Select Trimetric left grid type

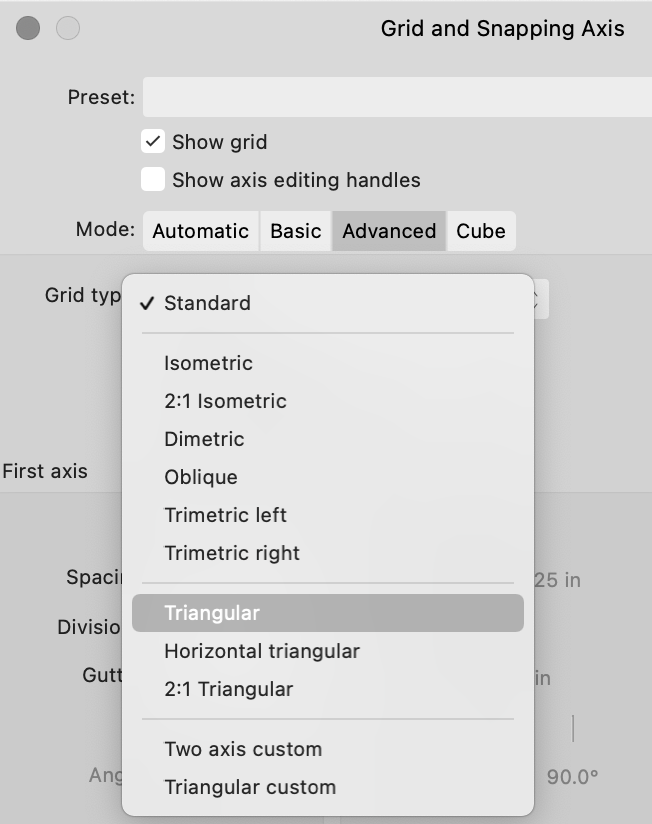point(225,515)
